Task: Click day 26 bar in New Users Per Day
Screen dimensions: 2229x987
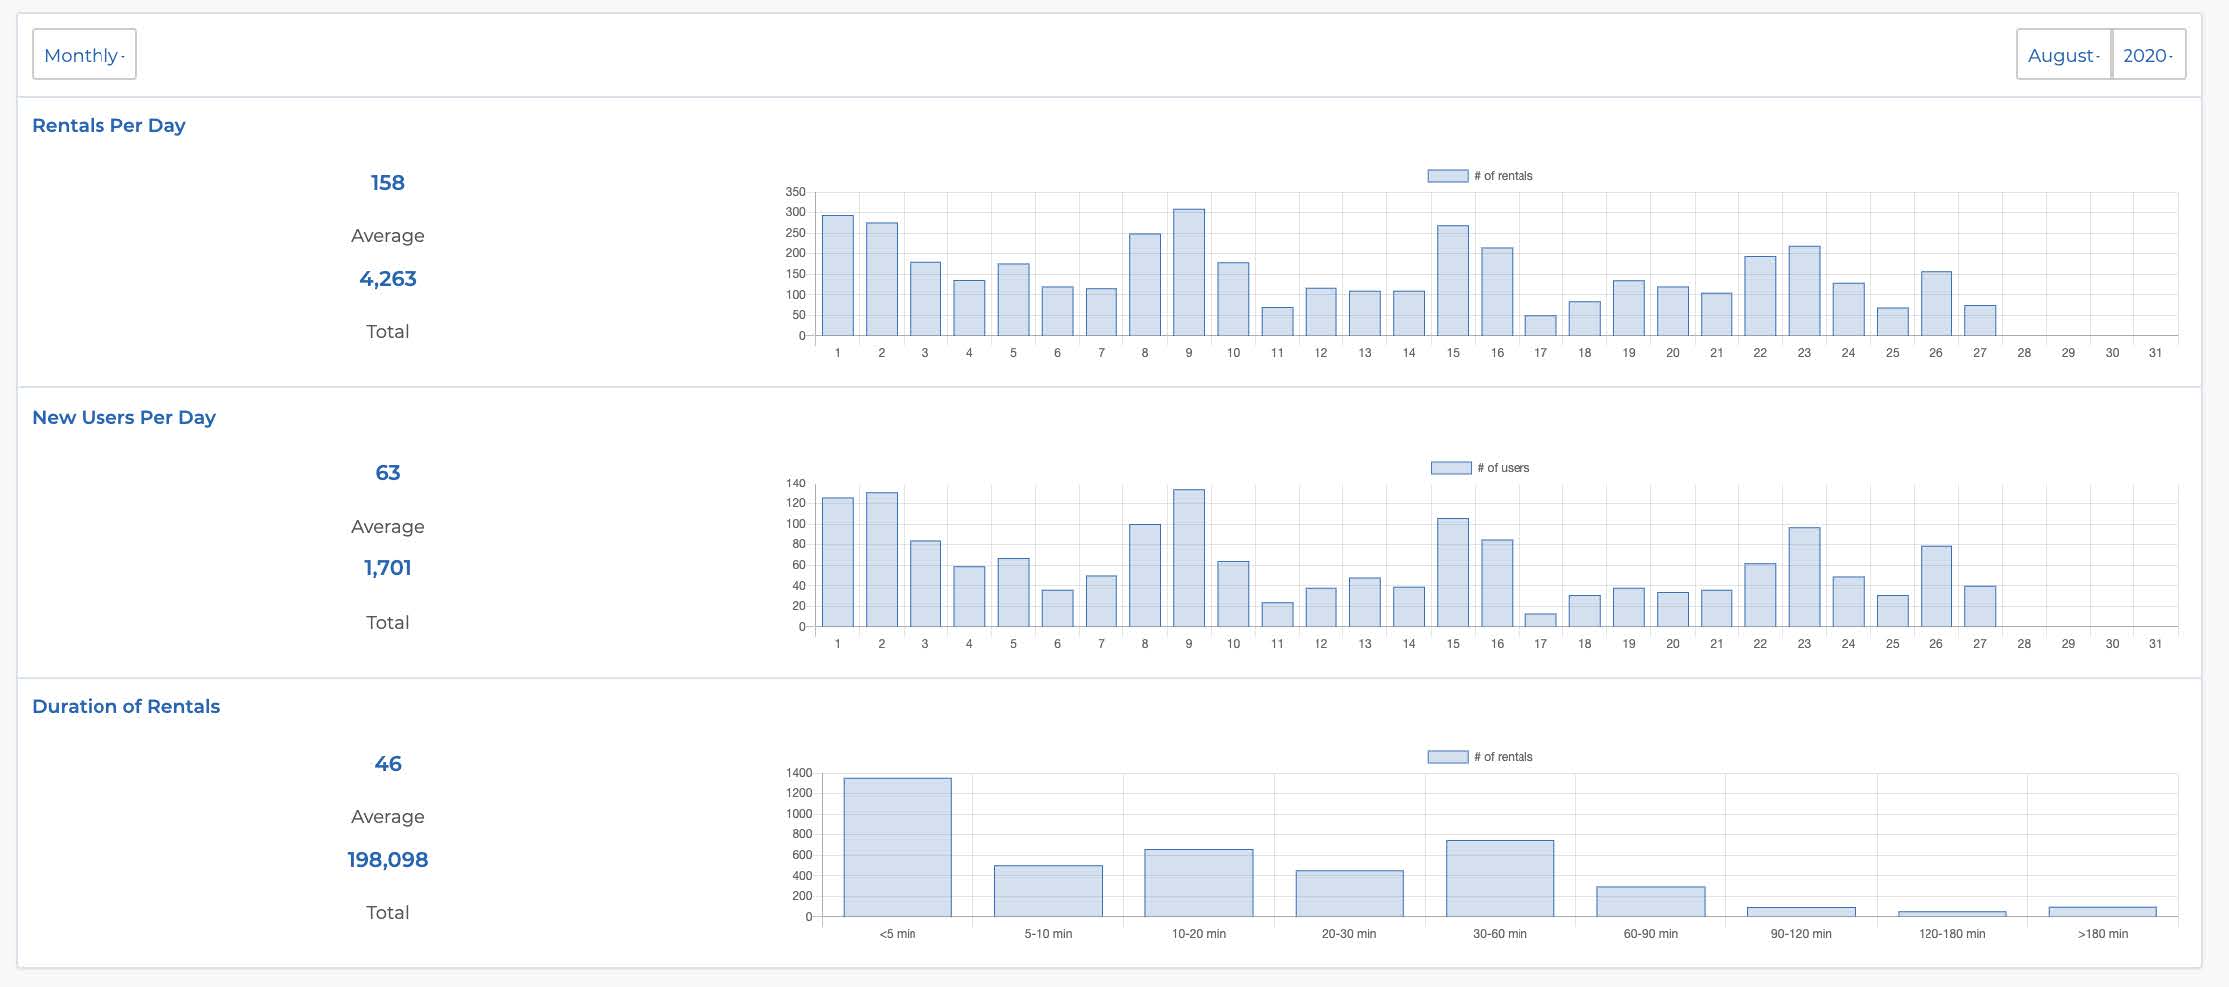Action: click(x=1936, y=587)
